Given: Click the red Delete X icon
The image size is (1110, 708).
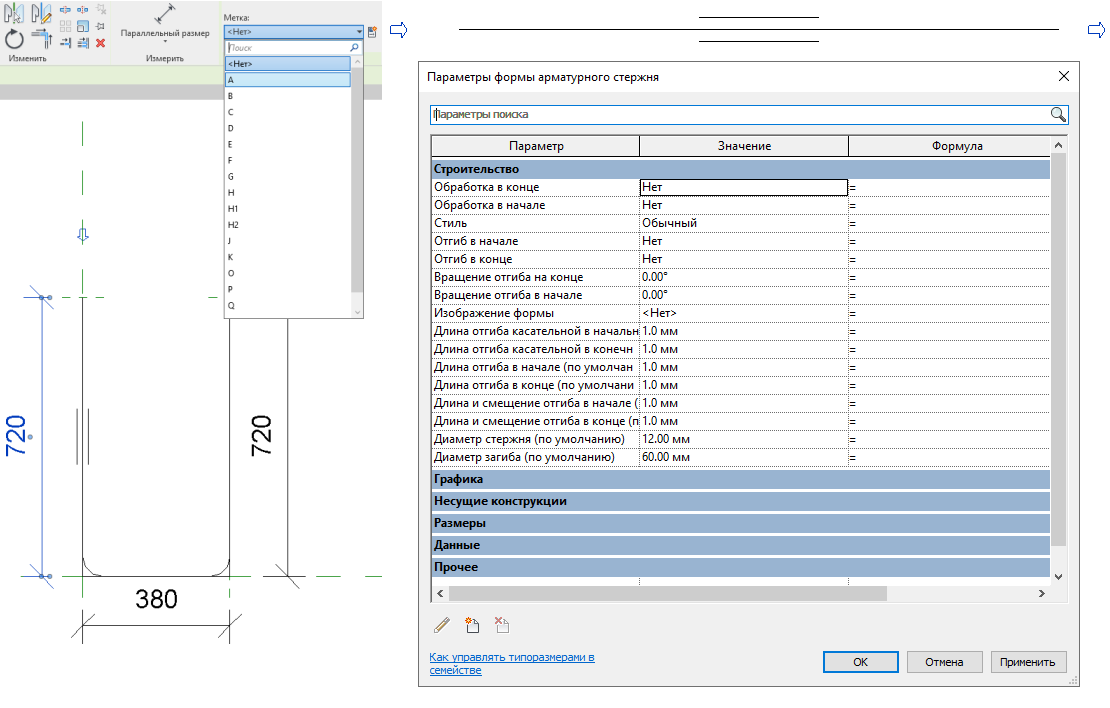Looking at the screenshot, I should point(101,43).
